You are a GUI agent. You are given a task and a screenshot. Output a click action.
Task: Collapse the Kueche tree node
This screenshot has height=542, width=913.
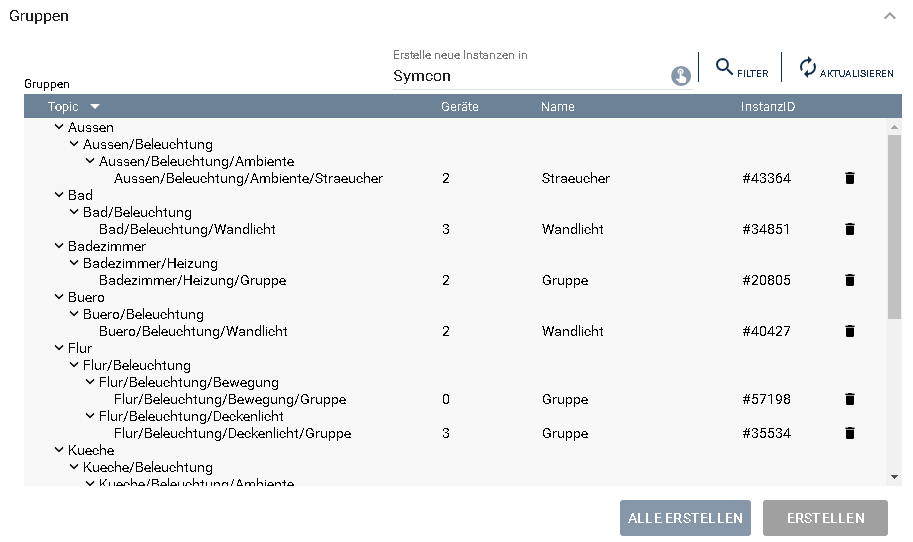(59, 450)
